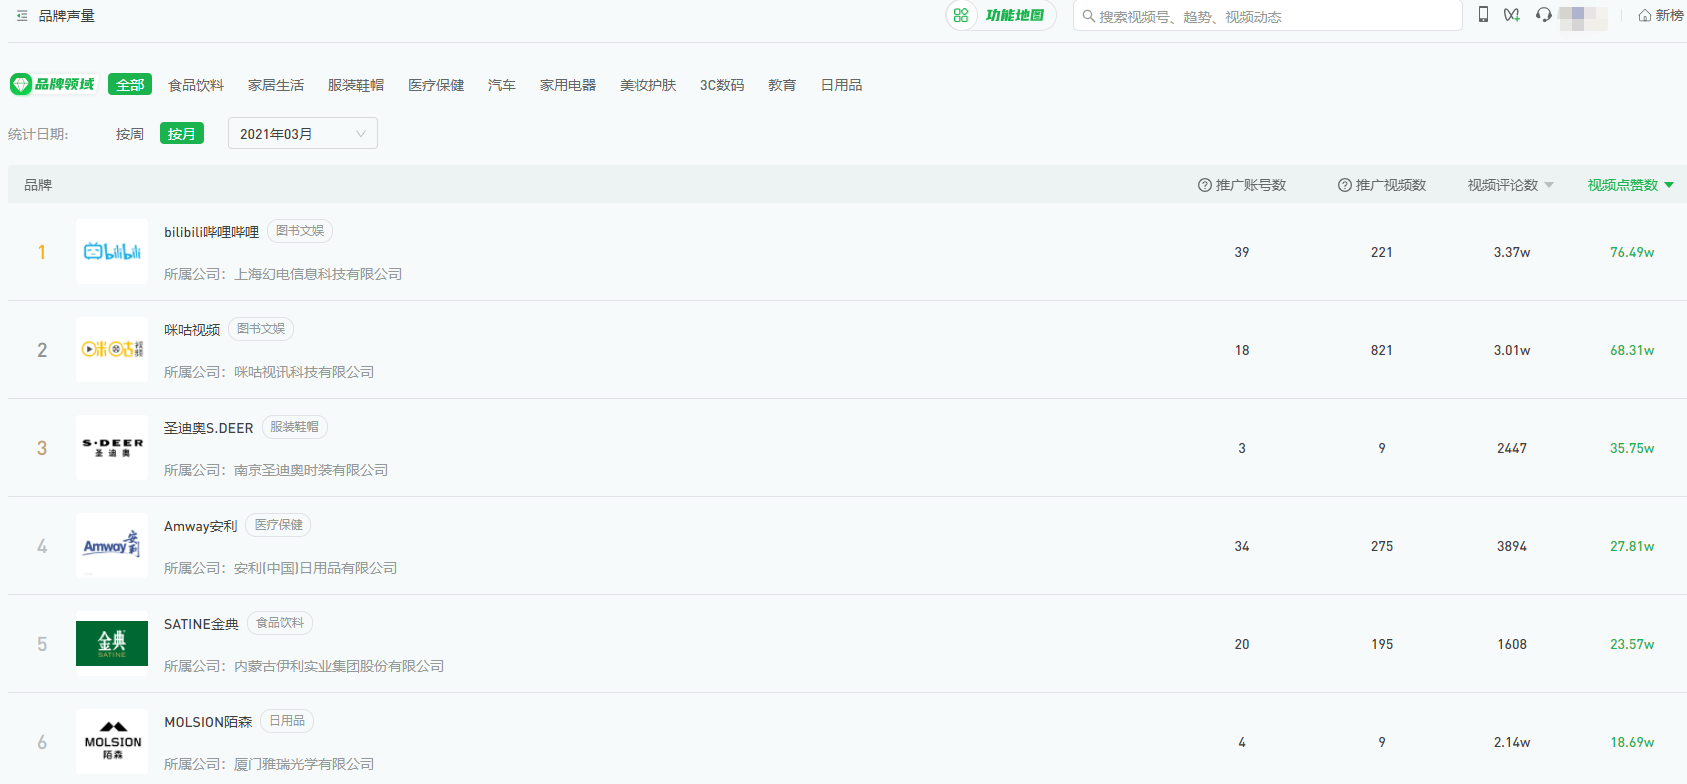Open the customer service headset icon
This screenshot has height=784, width=1687.
pos(1544,15)
